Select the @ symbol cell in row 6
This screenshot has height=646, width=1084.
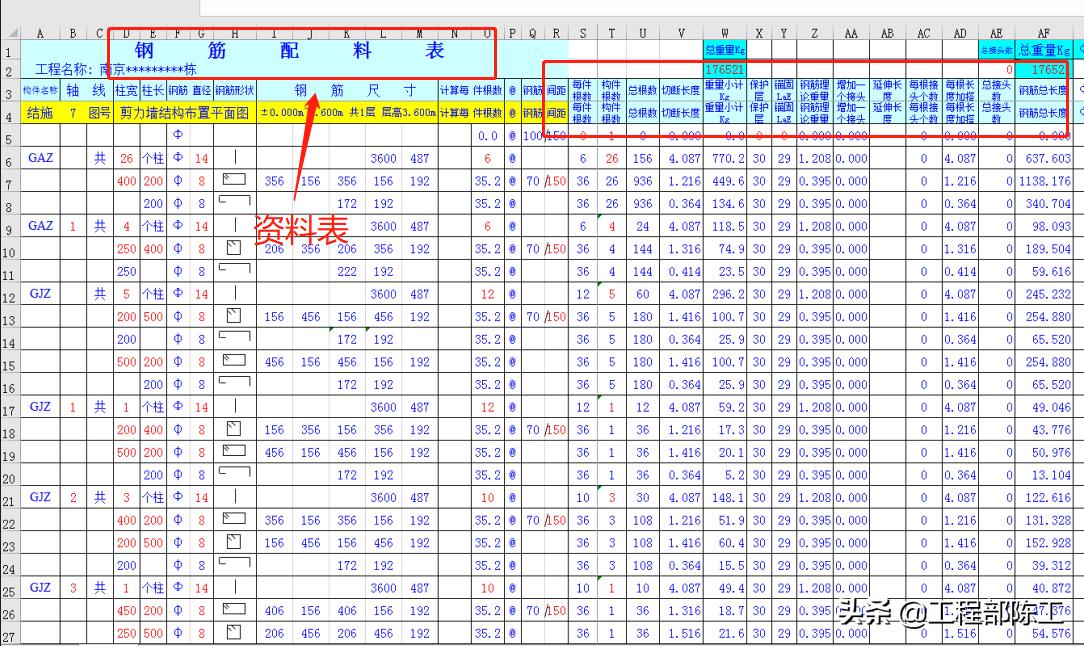pyautogui.click(x=512, y=158)
